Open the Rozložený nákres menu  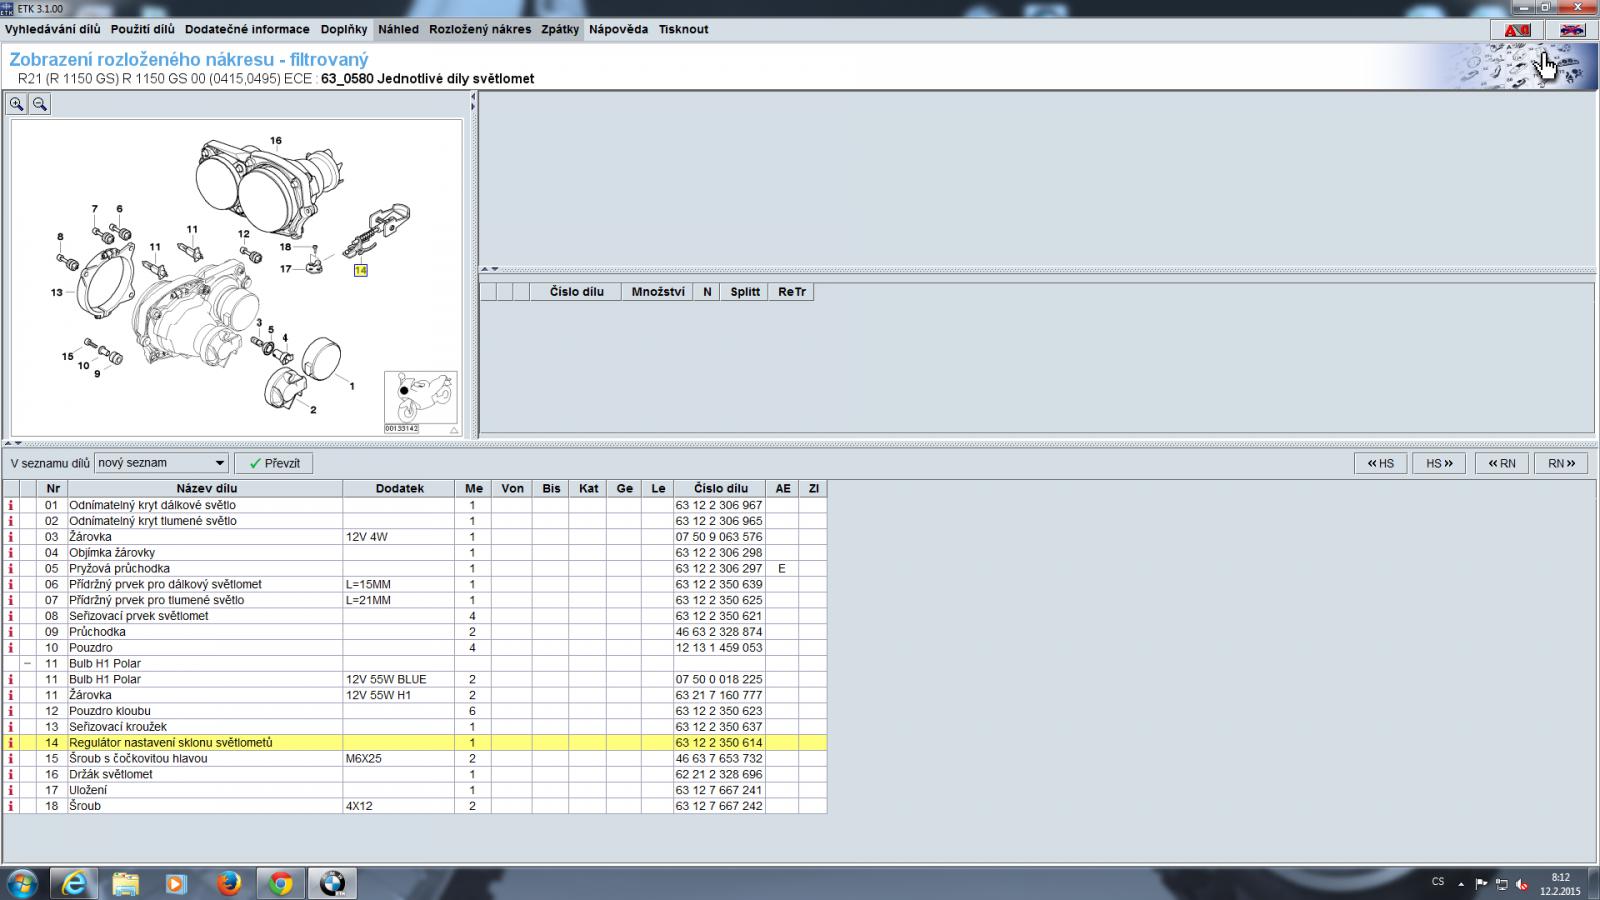[x=480, y=29]
